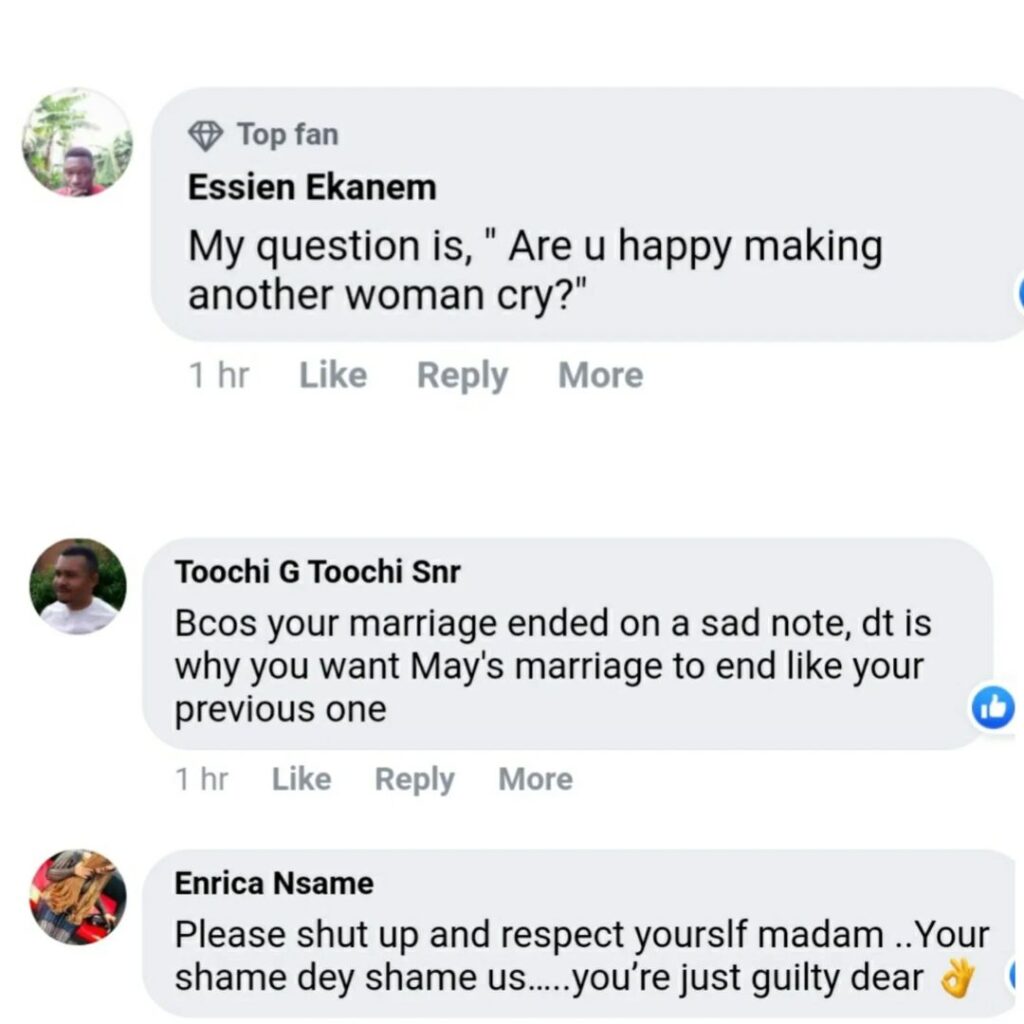Click the 1 hr timestamp under Essien's comment
Image resolution: width=1024 pixels, height=1024 pixels.
tap(218, 376)
